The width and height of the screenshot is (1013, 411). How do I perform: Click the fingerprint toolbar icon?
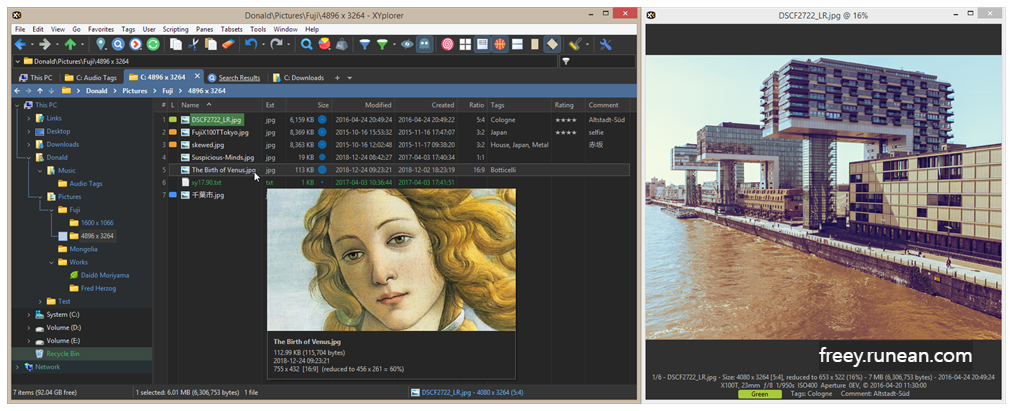coord(447,45)
